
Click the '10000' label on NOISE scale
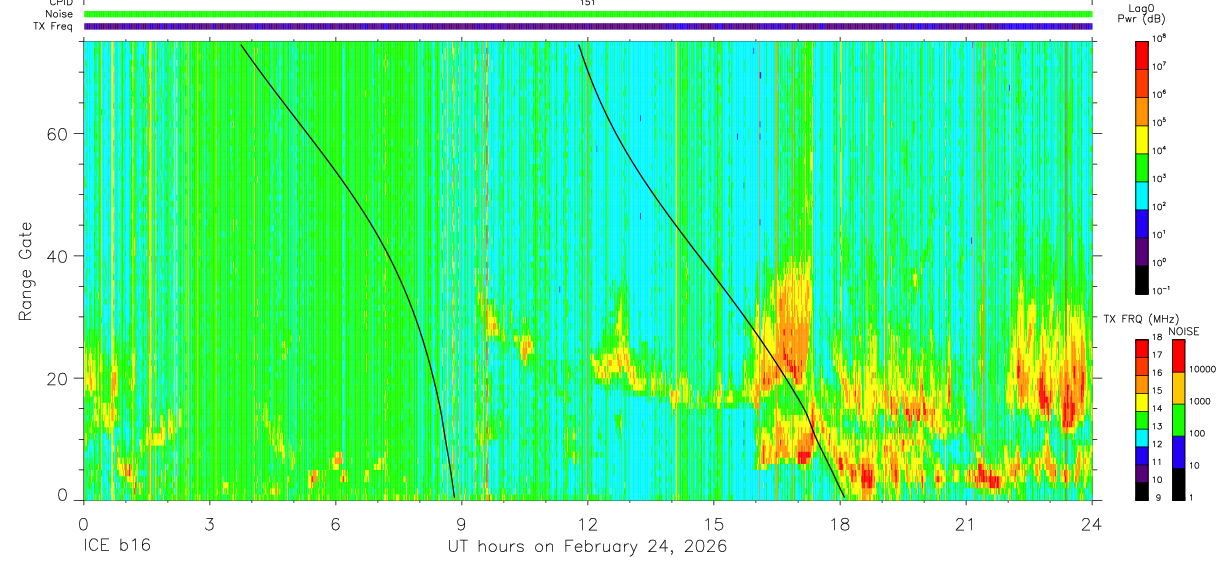[x=1202, y=371]
